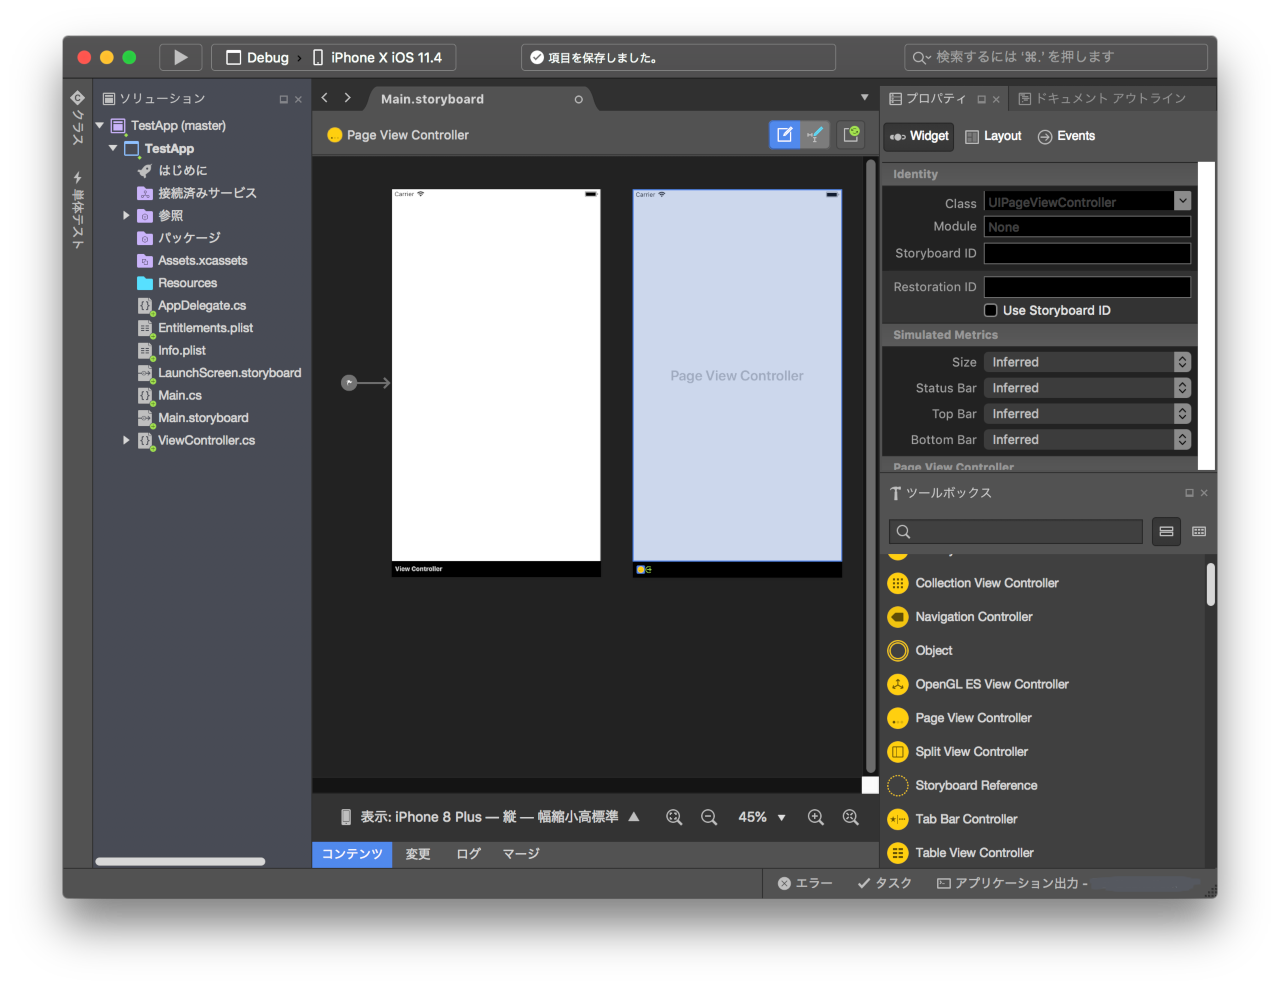Close the ソリューション pad
The height and width of the screenshot is (988, 1280).
coord(298,99)
